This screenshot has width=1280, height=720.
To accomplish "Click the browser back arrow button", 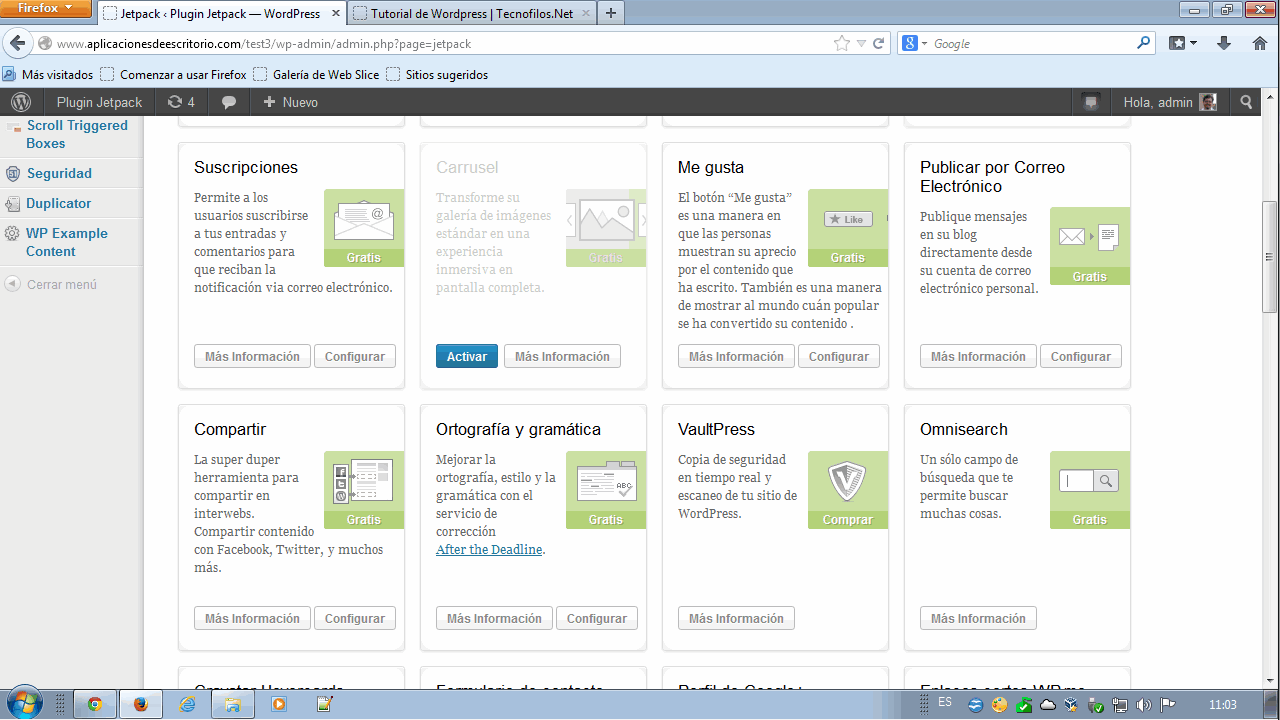I will (17, 44).
